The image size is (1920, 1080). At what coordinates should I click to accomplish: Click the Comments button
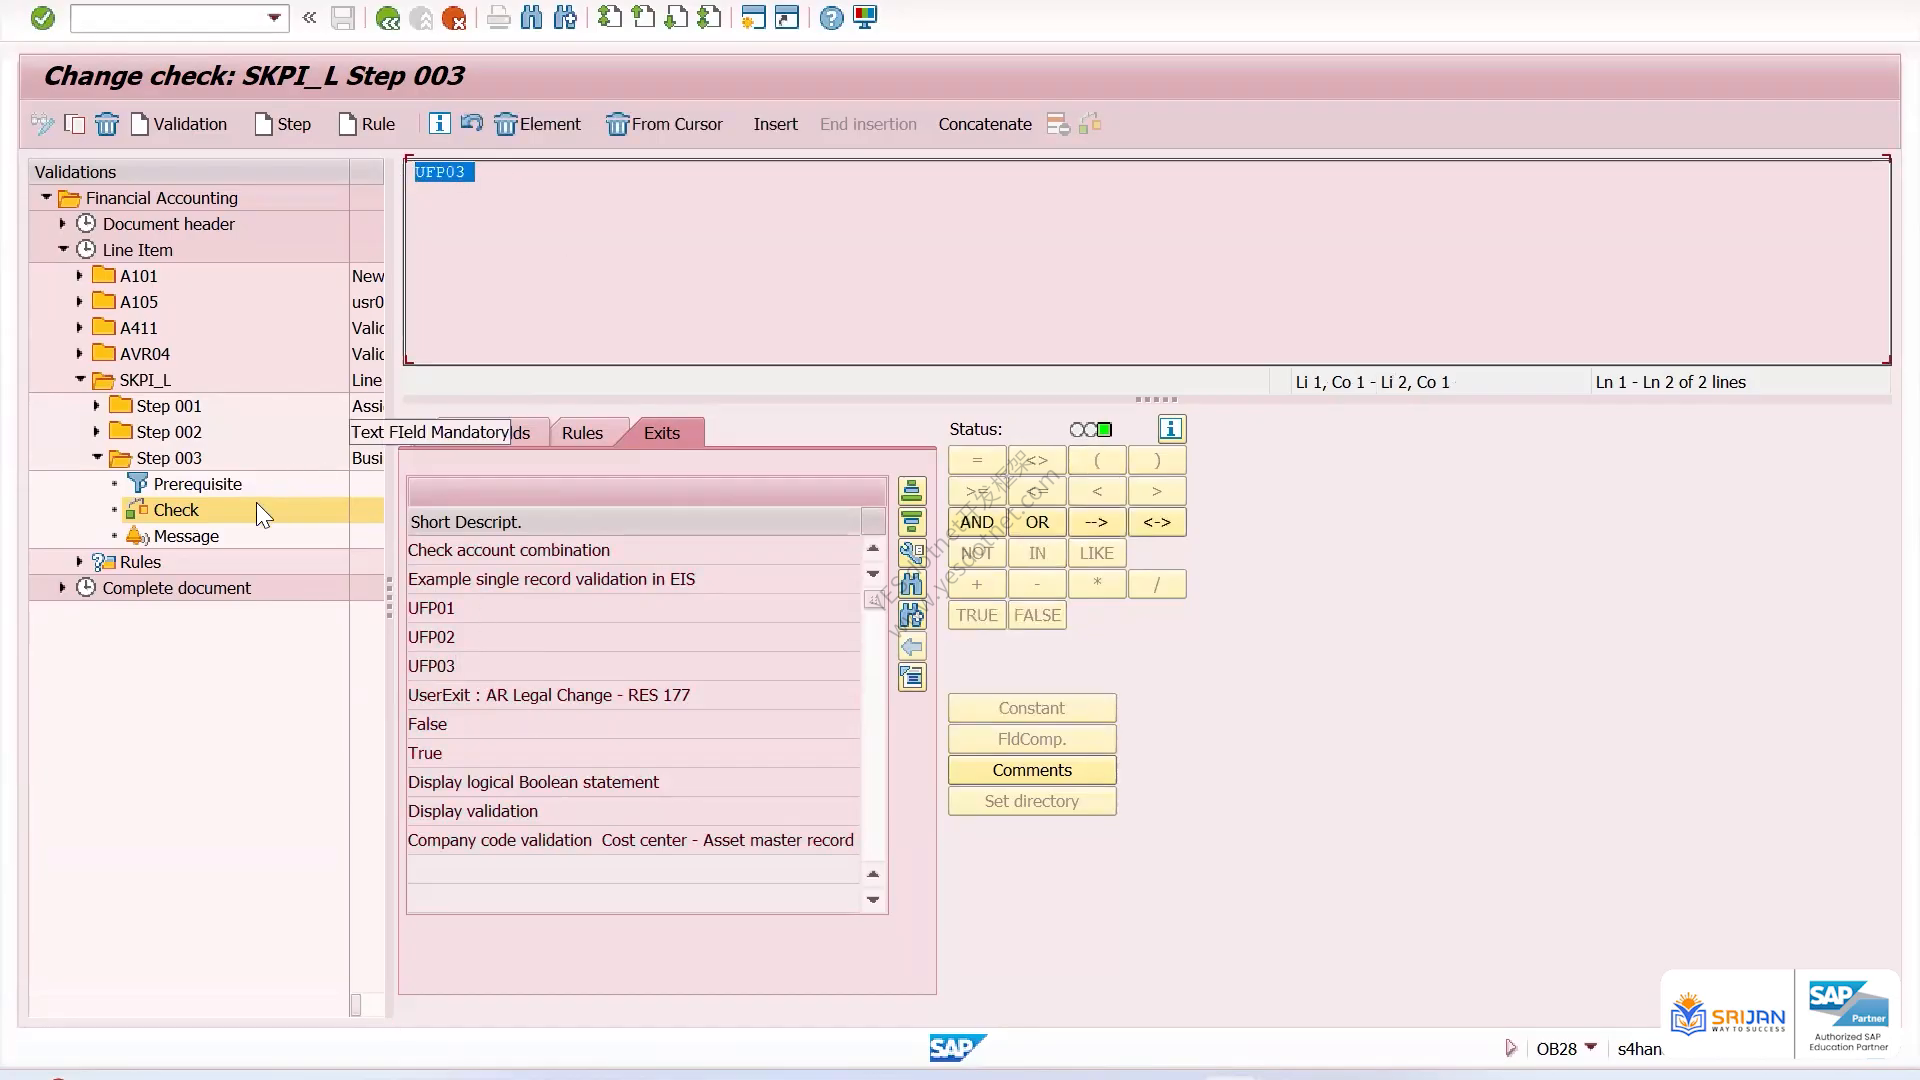tap(1032, 770)
